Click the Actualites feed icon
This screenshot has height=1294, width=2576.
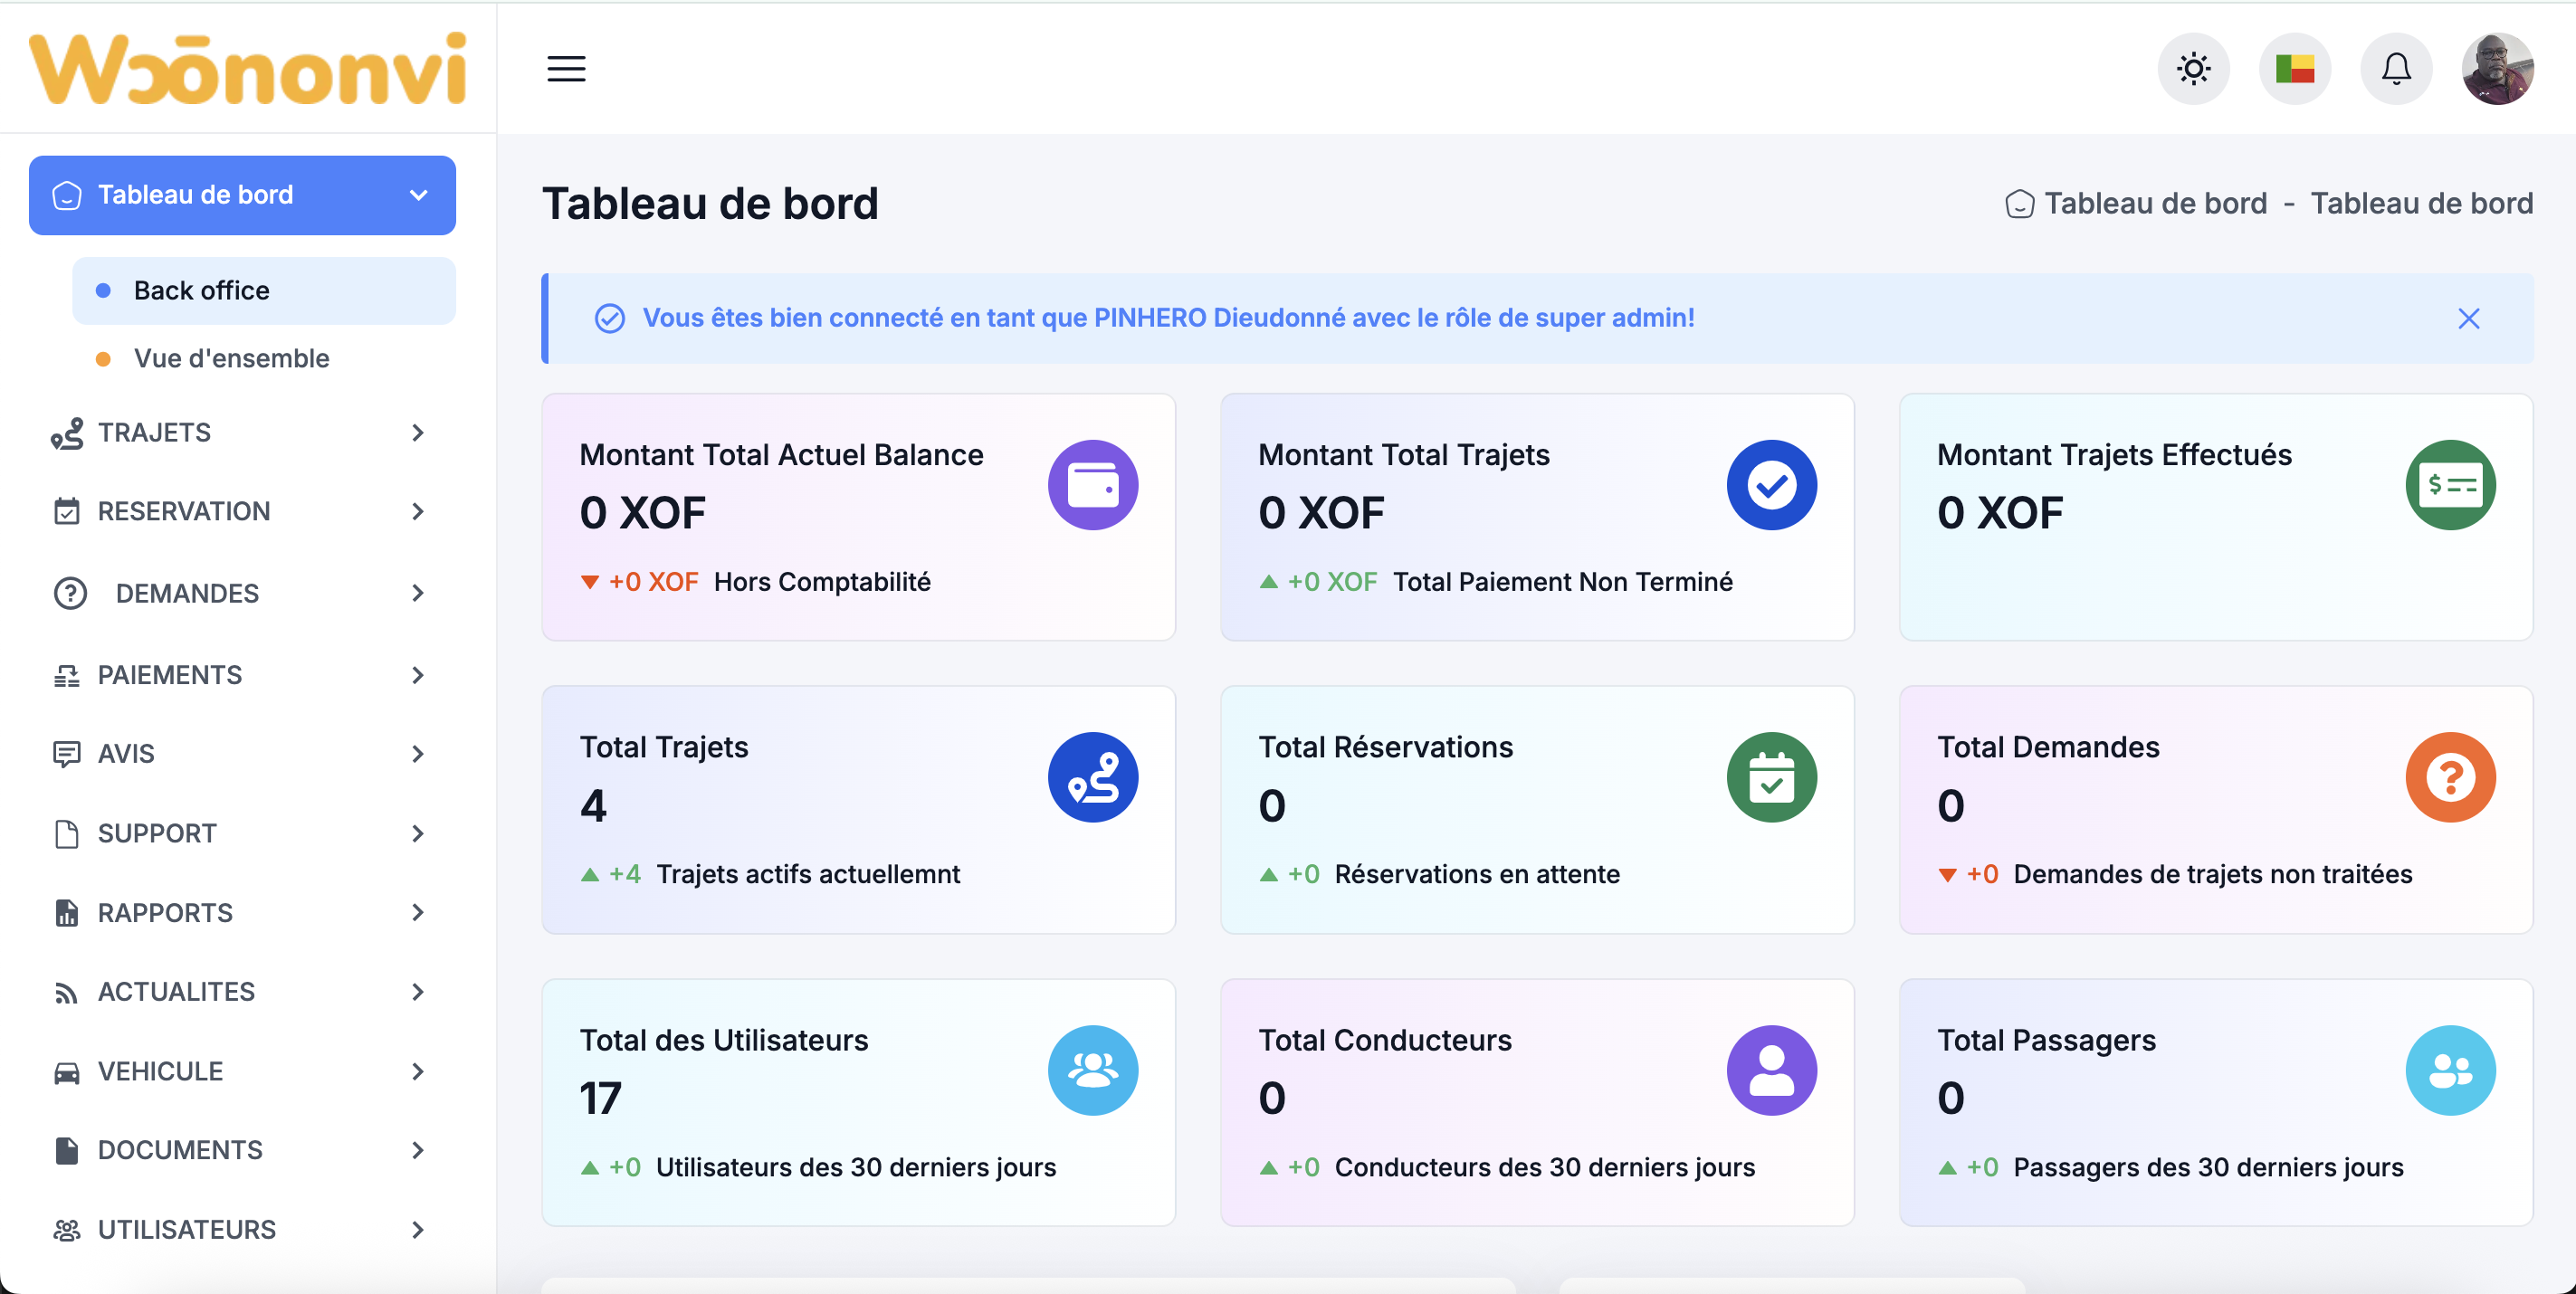point(66,991)
